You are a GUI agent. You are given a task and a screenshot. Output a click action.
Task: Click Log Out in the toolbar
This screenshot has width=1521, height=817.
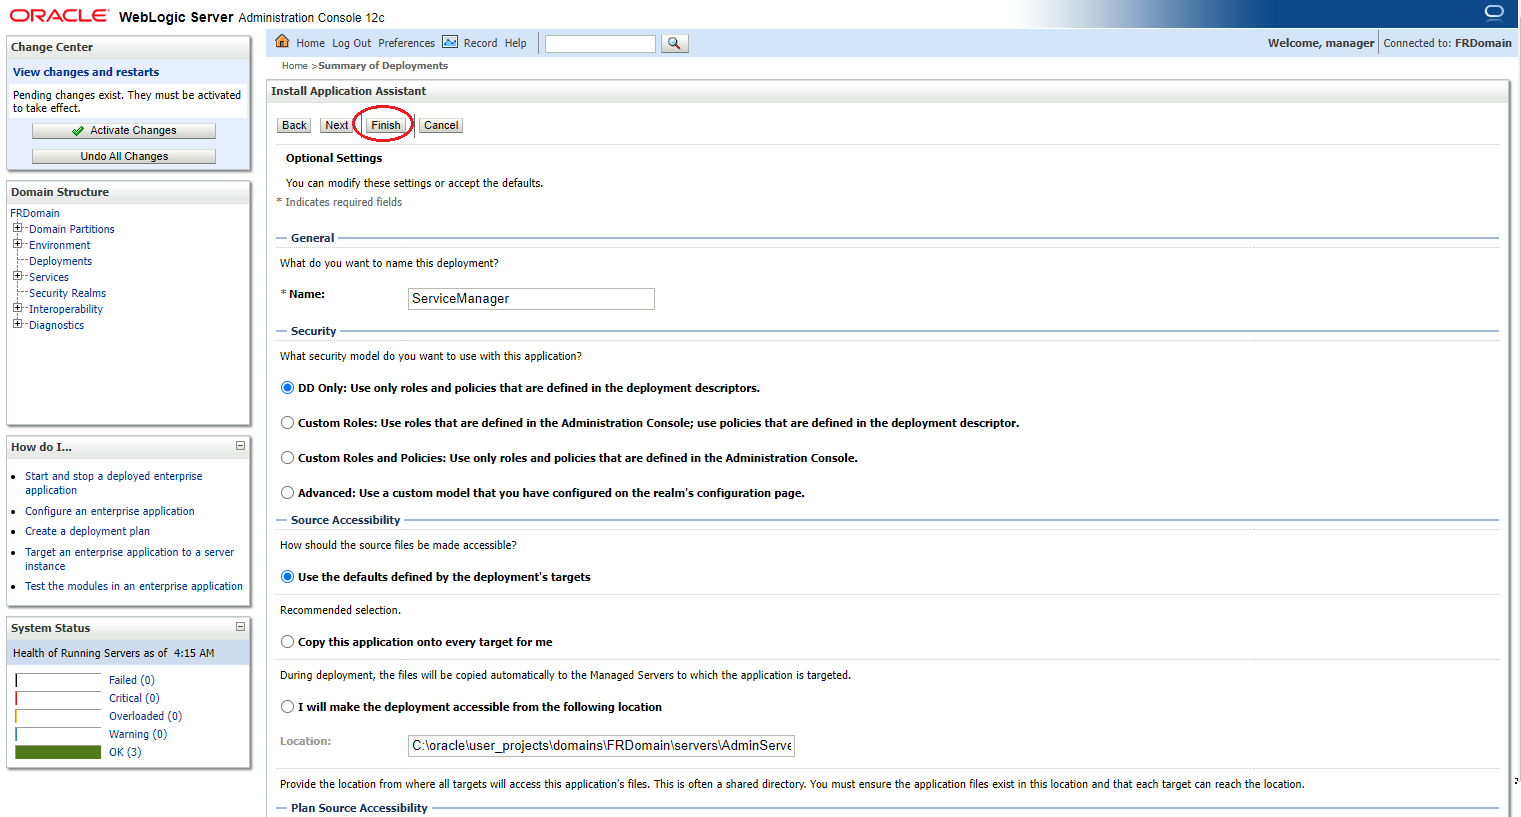pyautogui.click(x=351, y=43)
